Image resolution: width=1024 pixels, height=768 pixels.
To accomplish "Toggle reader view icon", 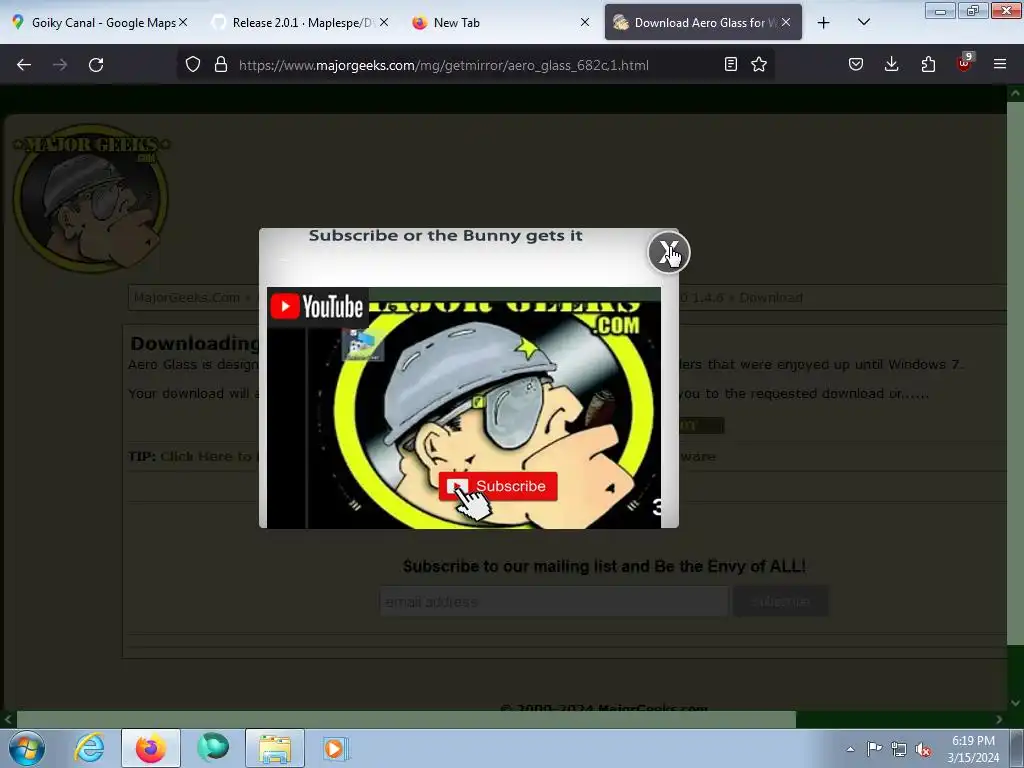I will point(731,64).
